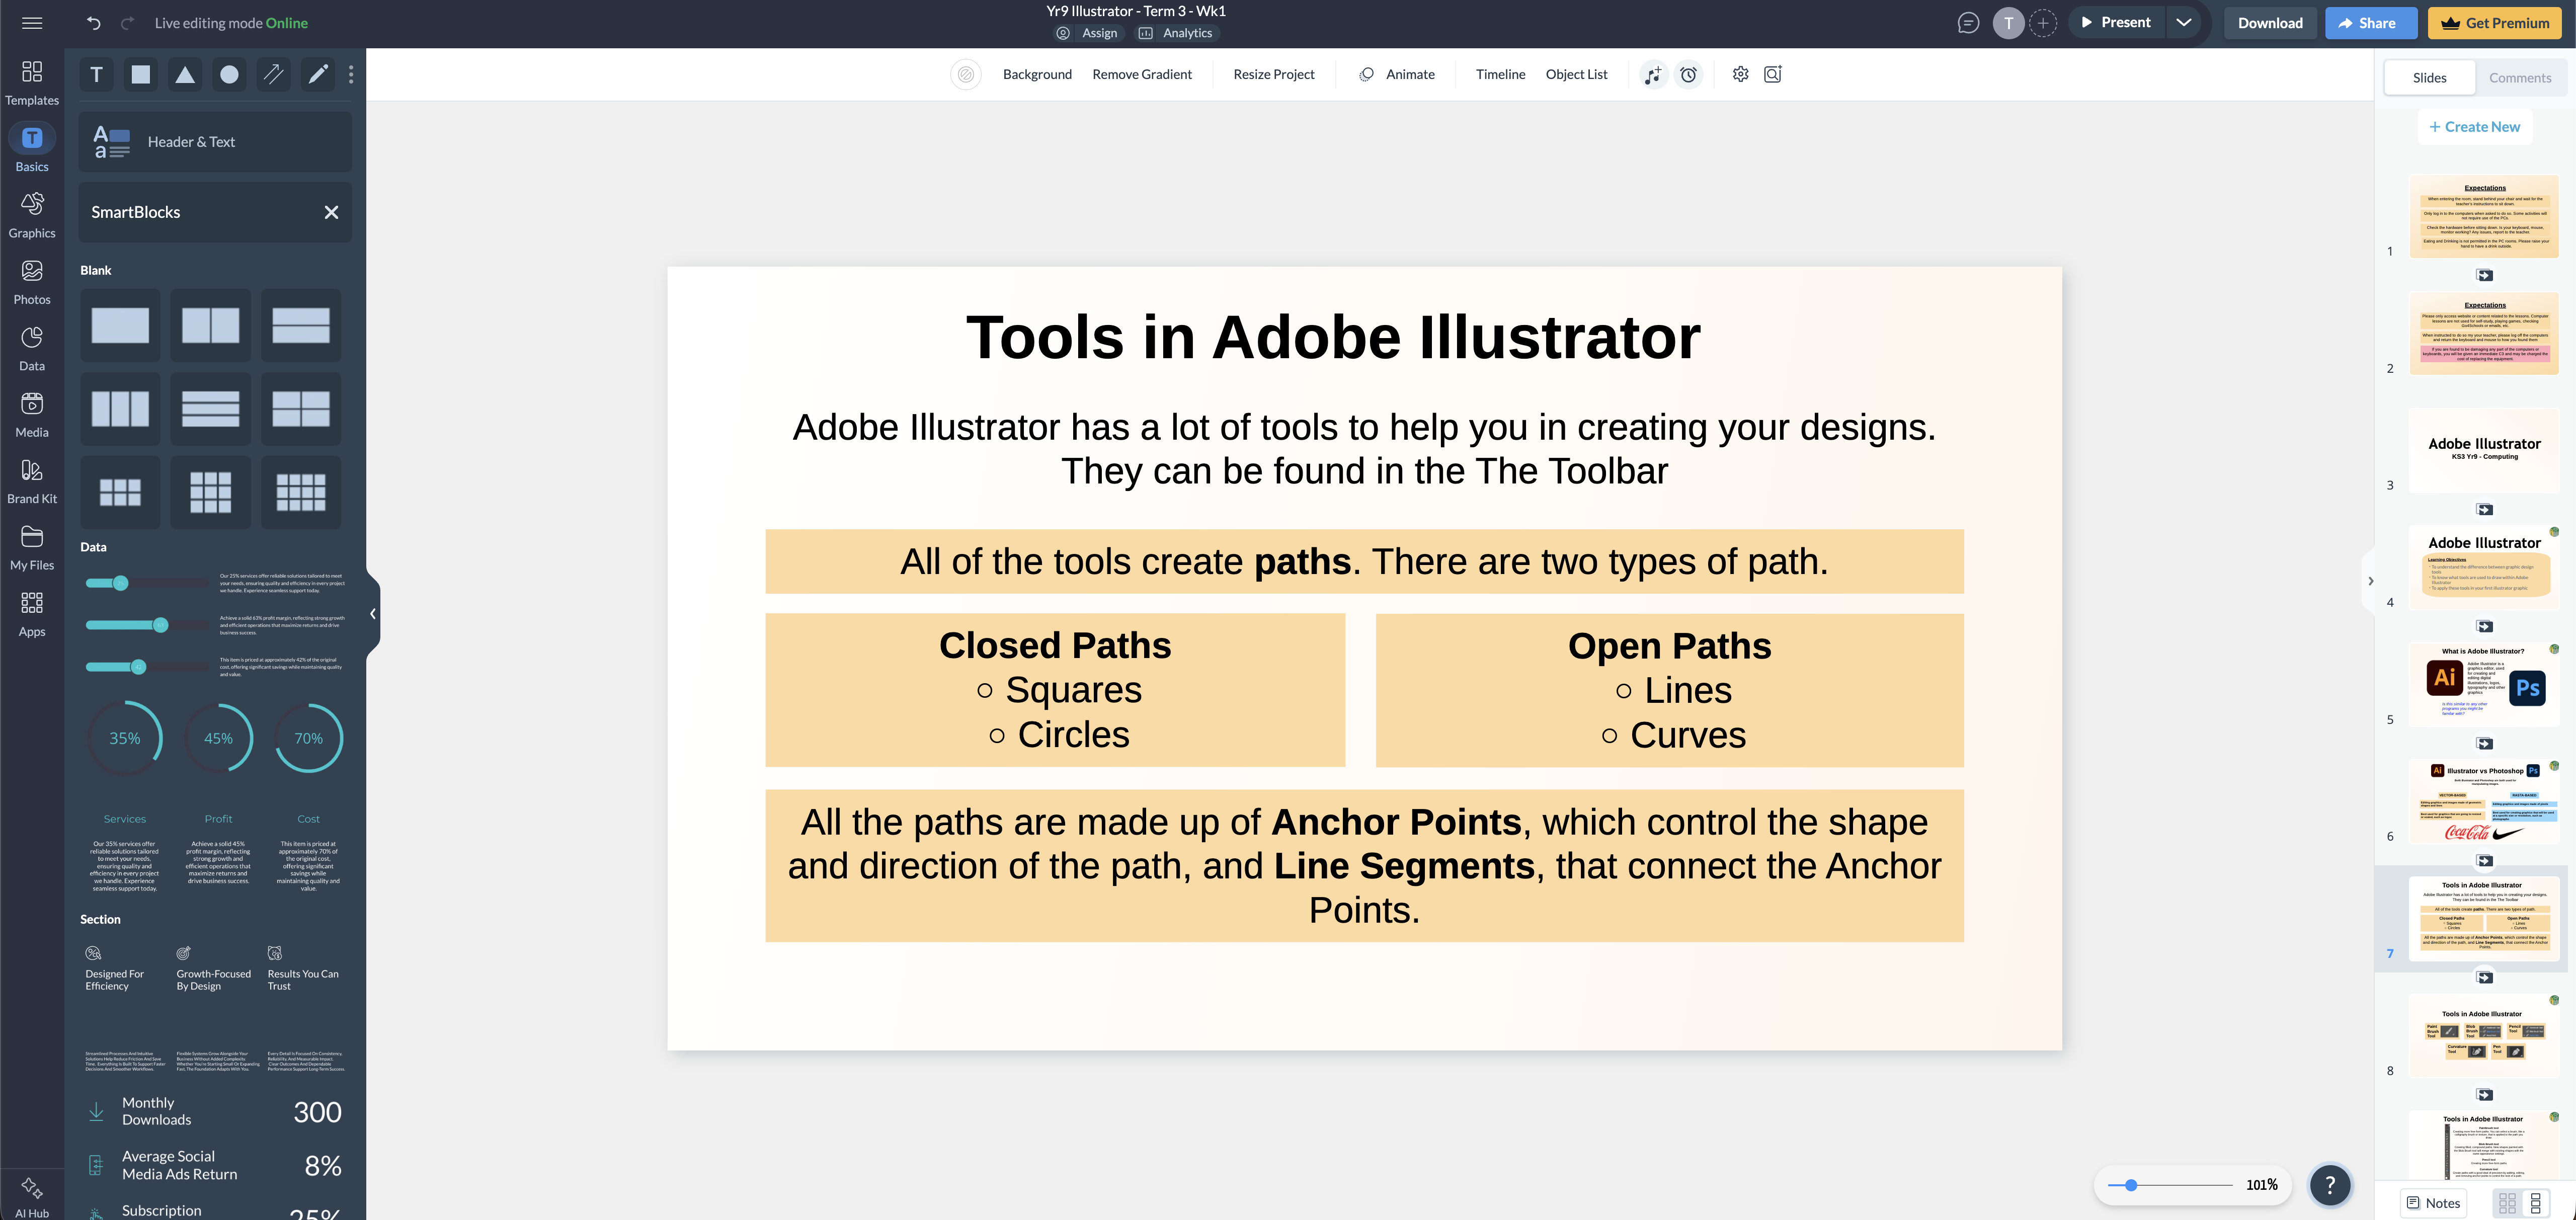Image resolution: width=2576 pixels, height=1220 pixels.
Task: Select the circle shape tool
Action: (229, 74)
